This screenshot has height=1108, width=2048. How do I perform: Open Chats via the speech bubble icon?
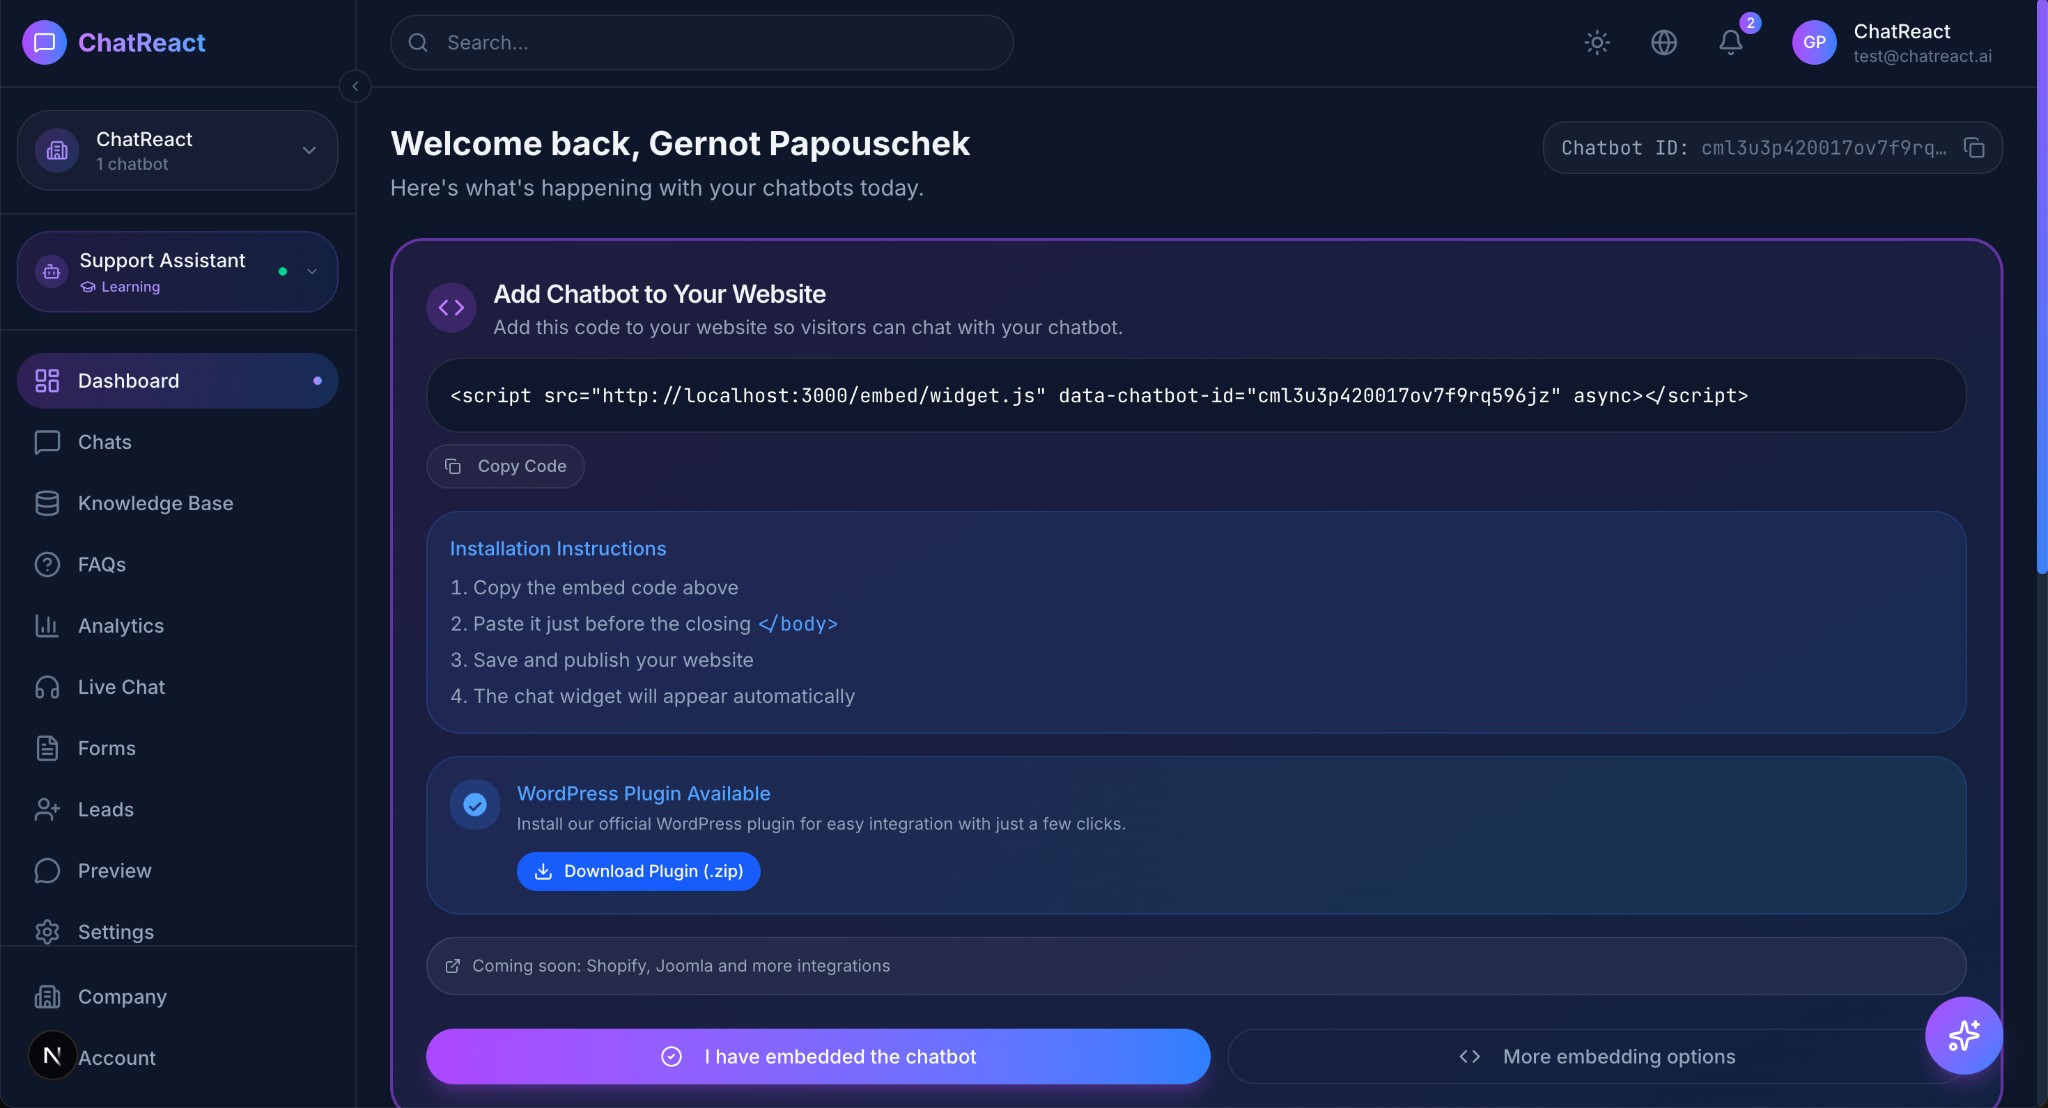click(105, 442)
